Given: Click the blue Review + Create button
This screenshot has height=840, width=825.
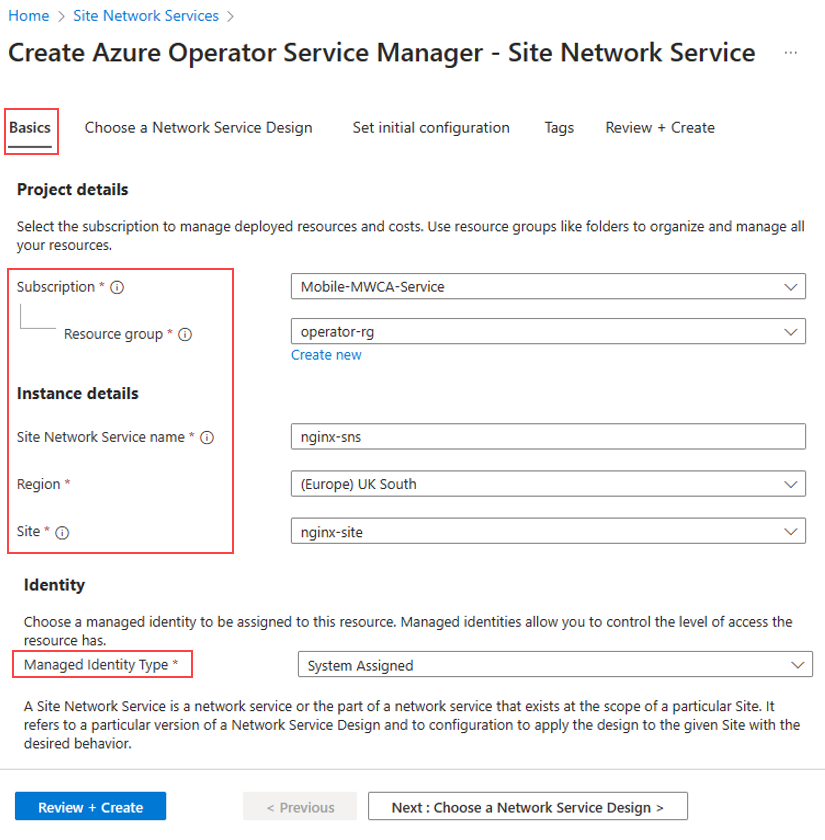Looking at the screenshot, I should [x=90, y=807].
